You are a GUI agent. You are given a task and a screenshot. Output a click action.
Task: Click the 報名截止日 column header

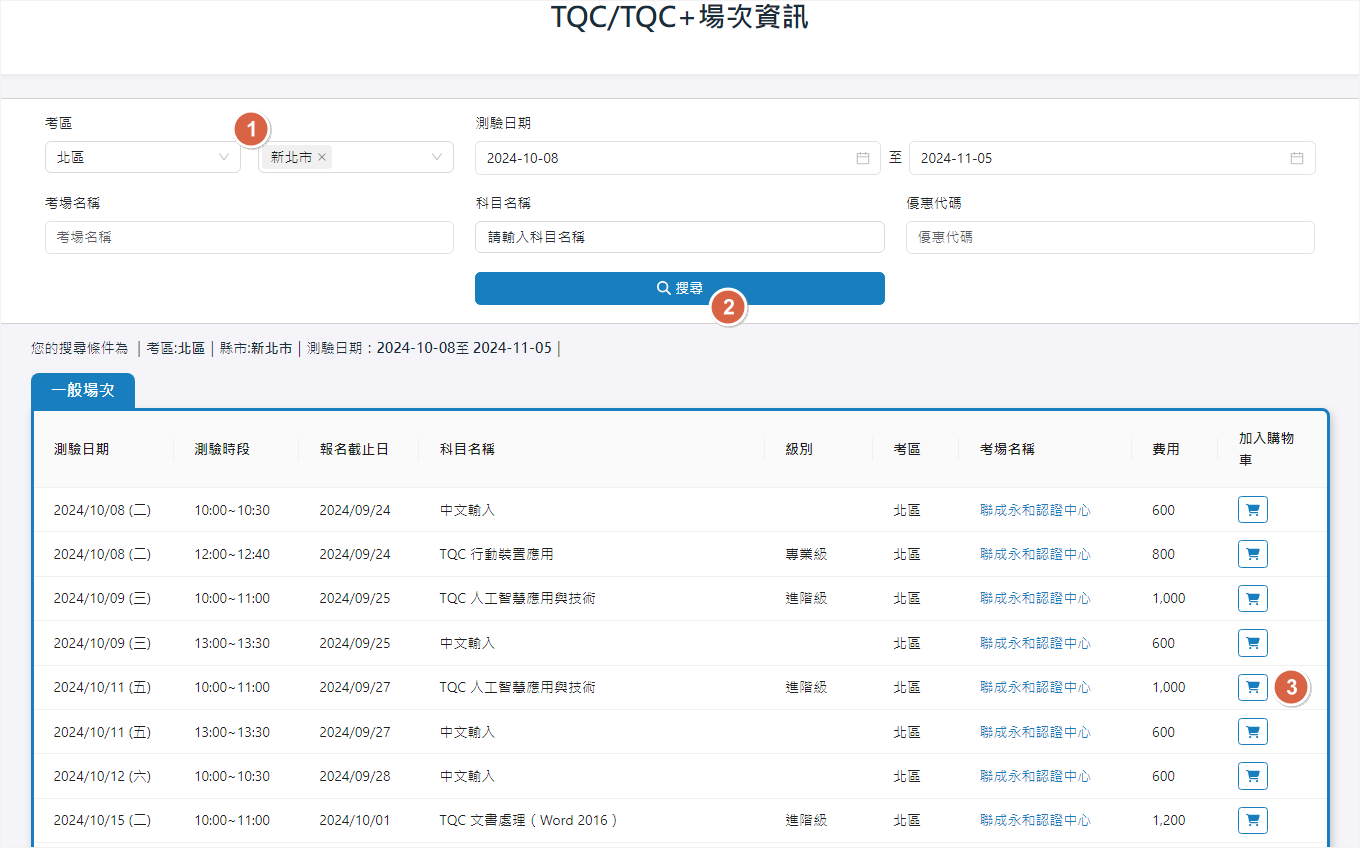353,449
